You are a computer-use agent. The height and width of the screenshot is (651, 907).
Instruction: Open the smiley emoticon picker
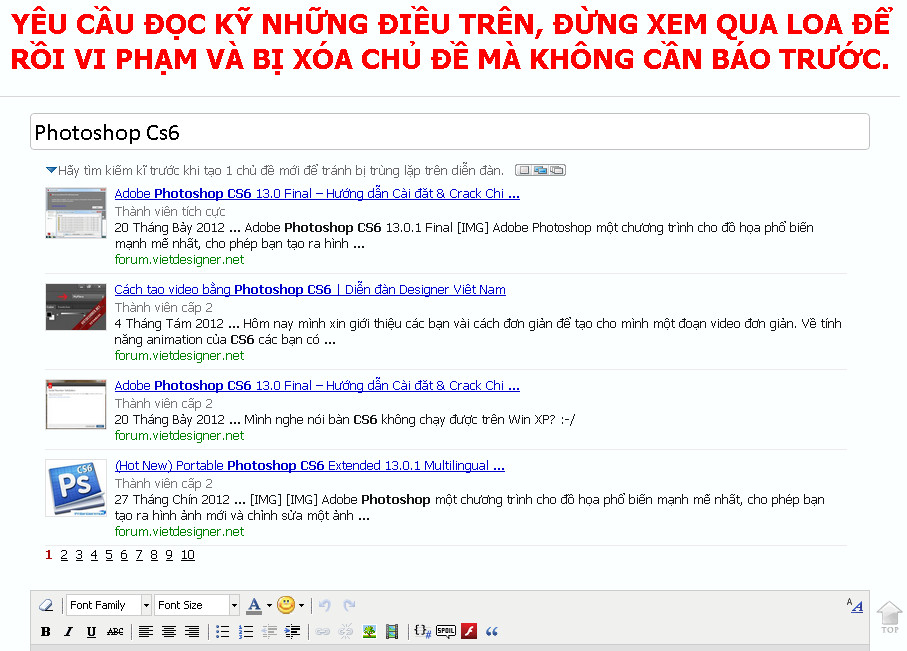point(286,605)
